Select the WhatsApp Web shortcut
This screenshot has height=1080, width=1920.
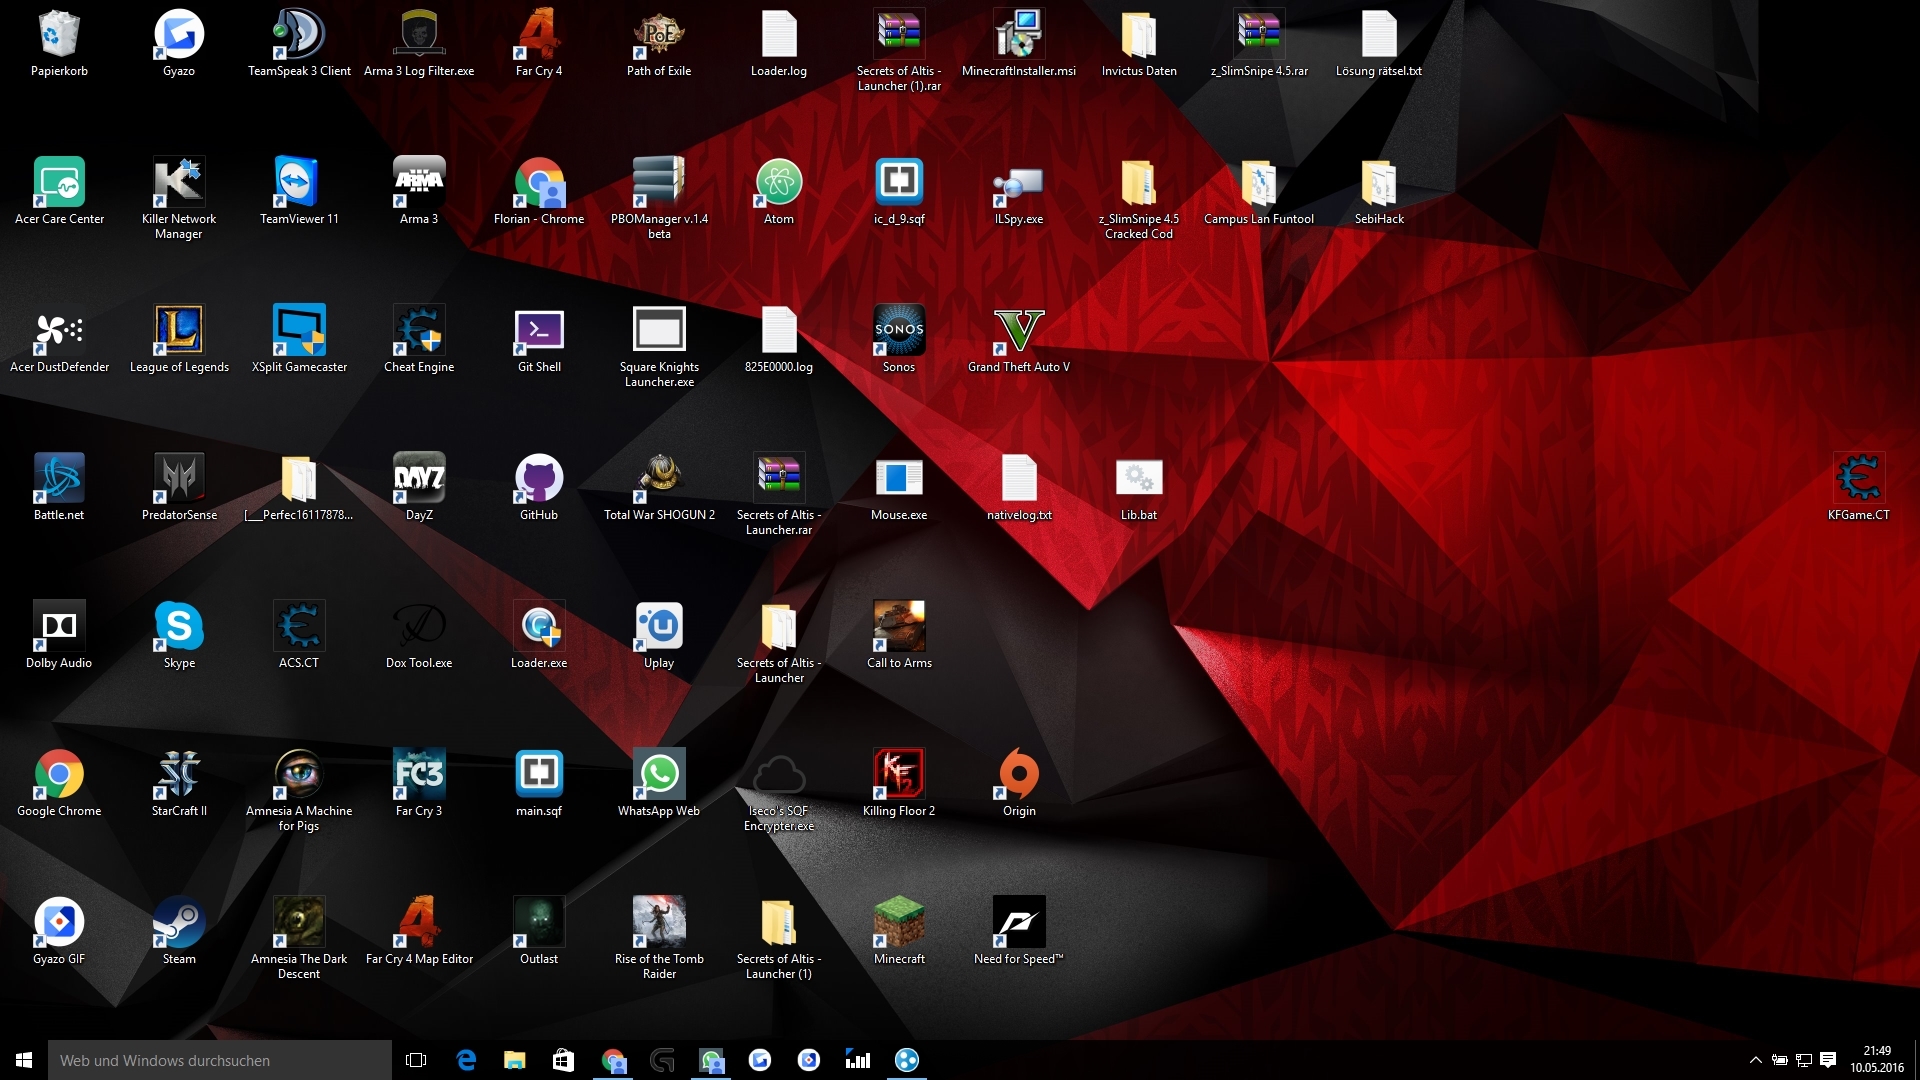pos(659,775)
